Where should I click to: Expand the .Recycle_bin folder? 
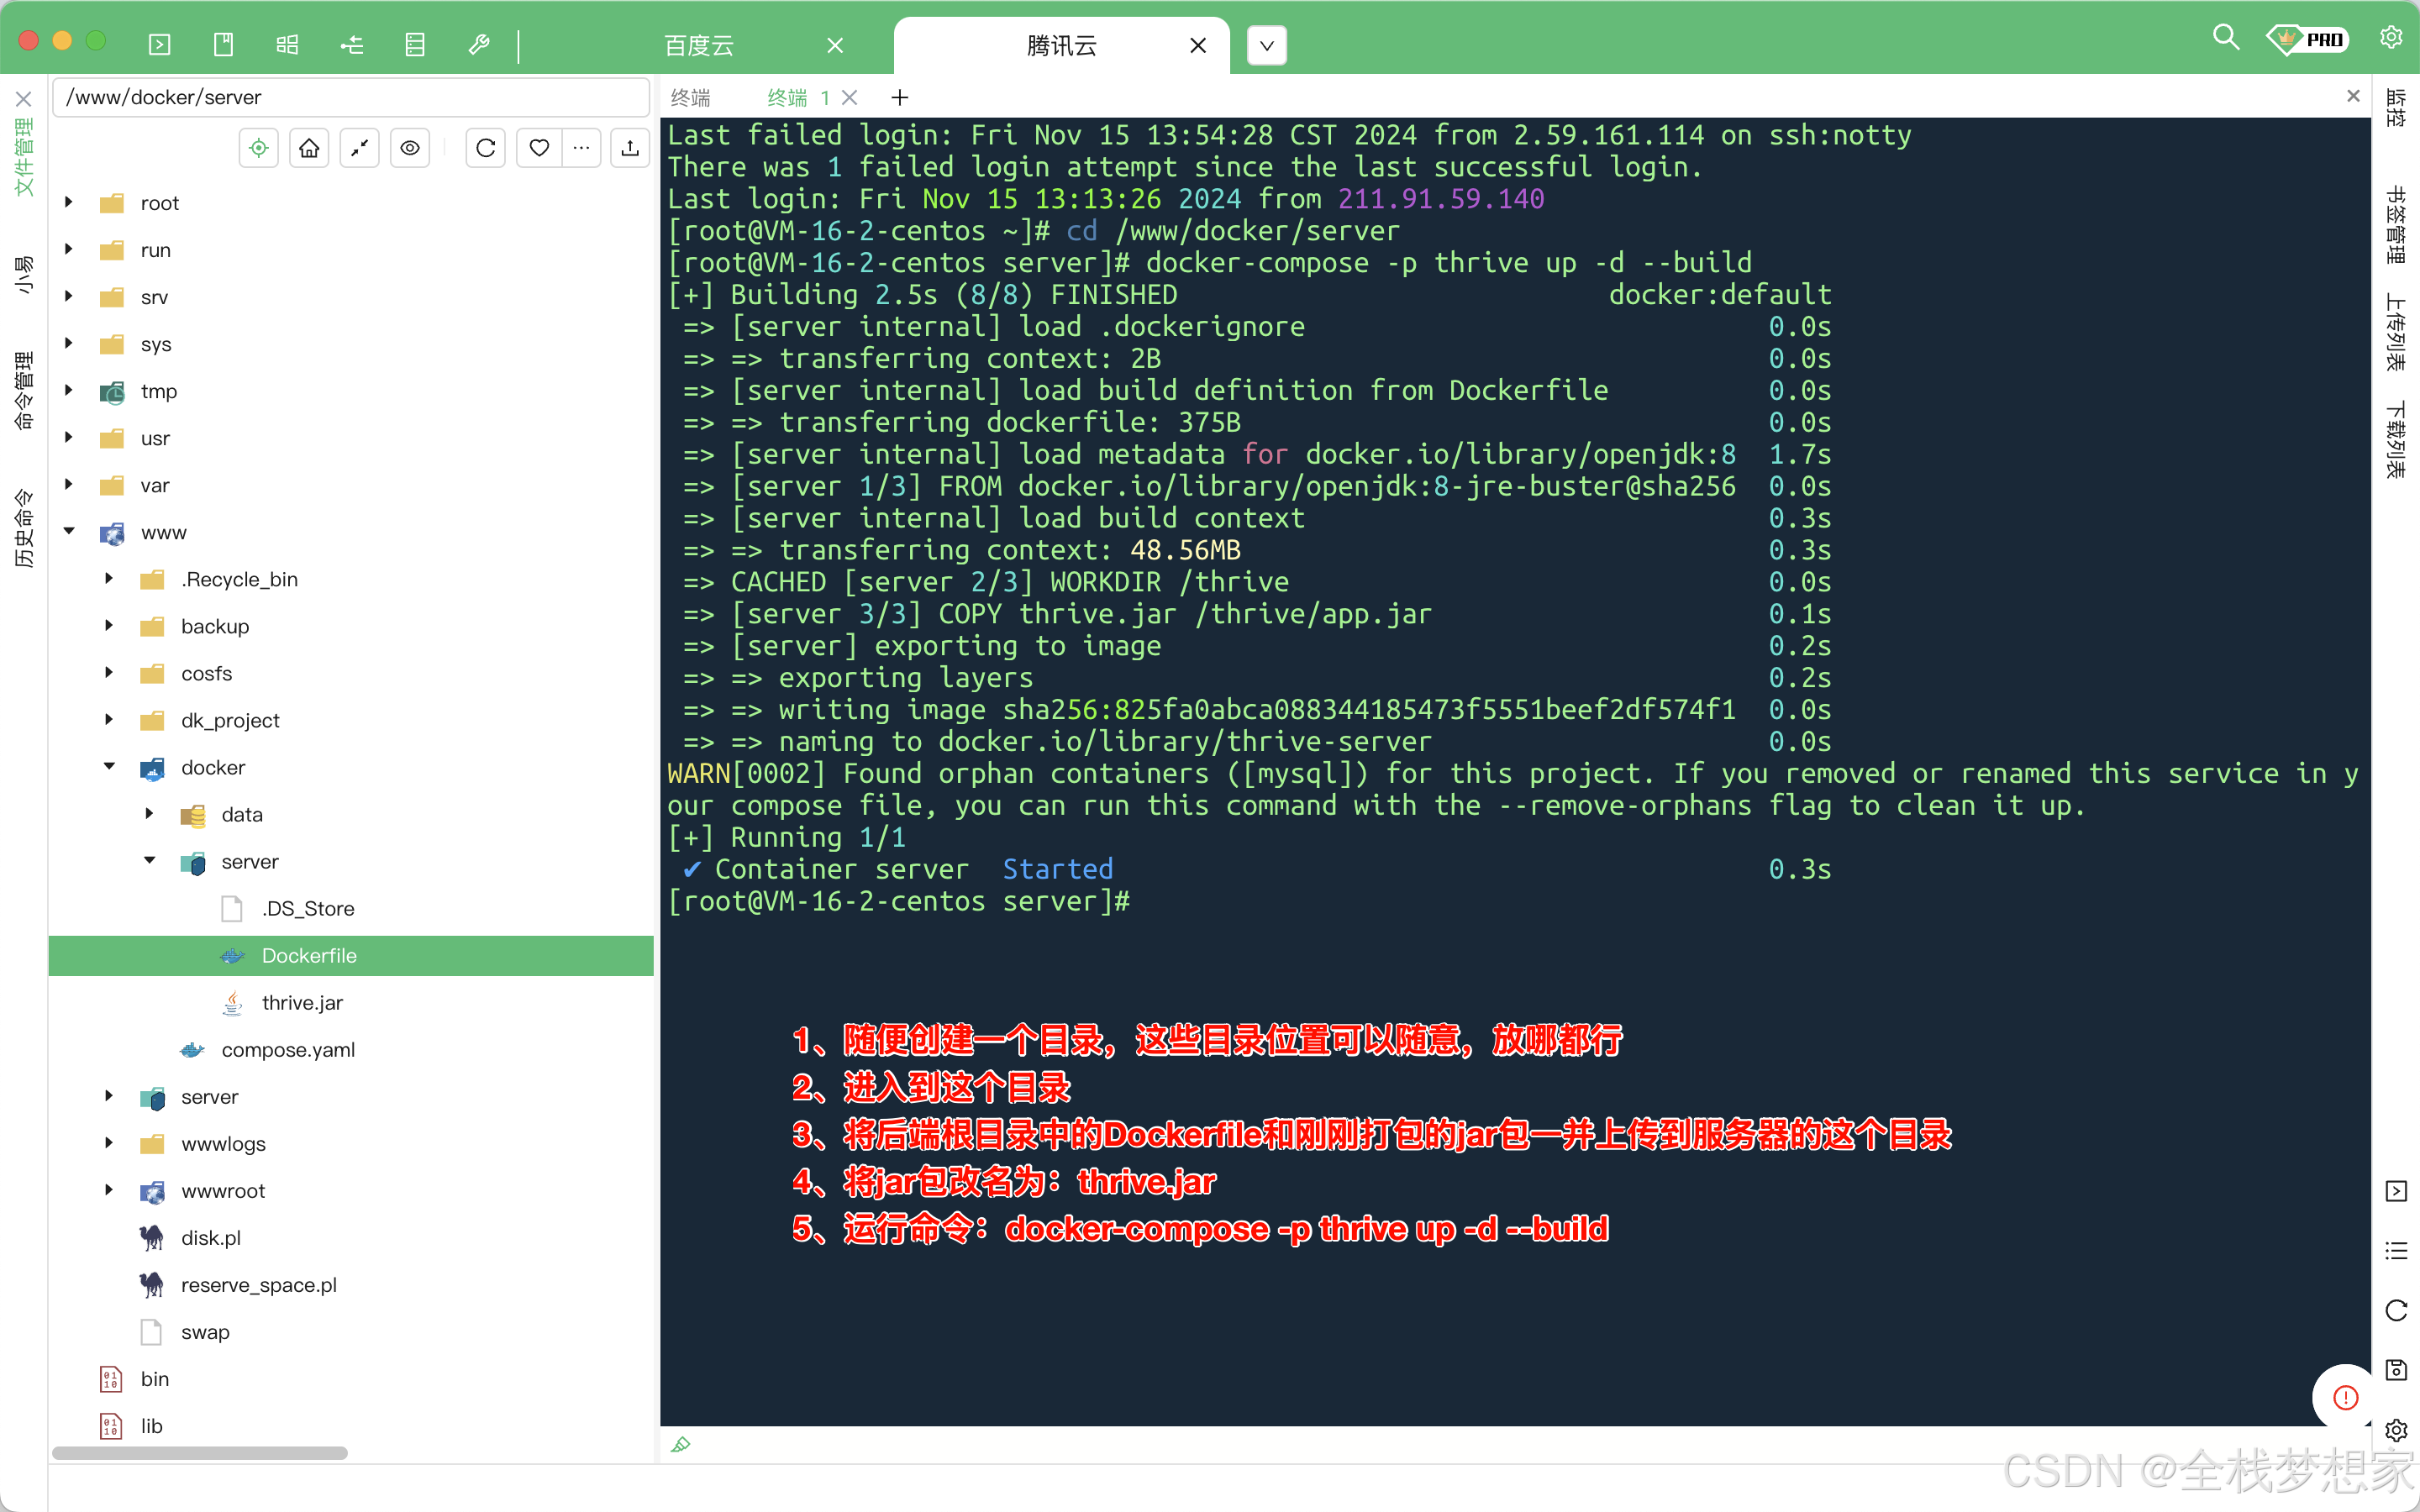[x=109, y=578]
